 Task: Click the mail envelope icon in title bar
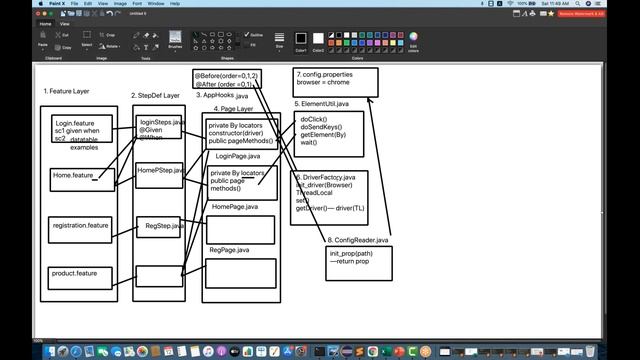(x=543, y=13)
